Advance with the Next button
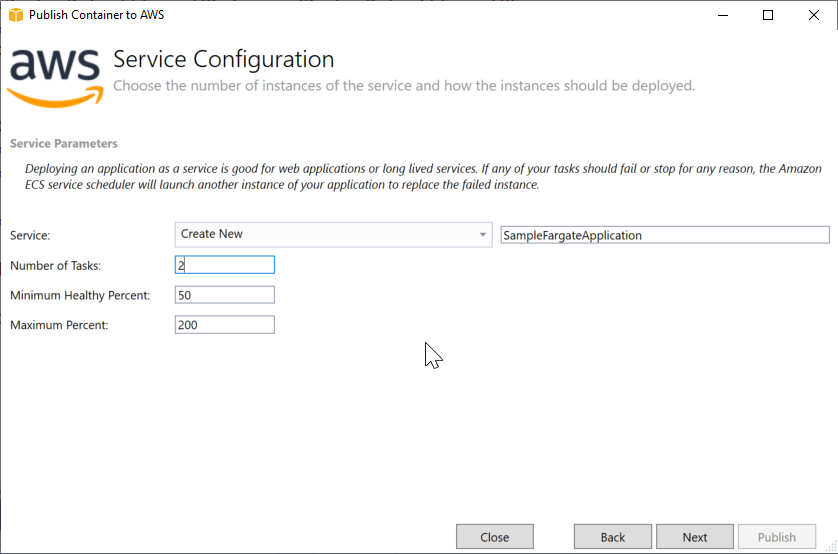The height and width of the screenshot is (554, 838). click(x=695, y=536)
